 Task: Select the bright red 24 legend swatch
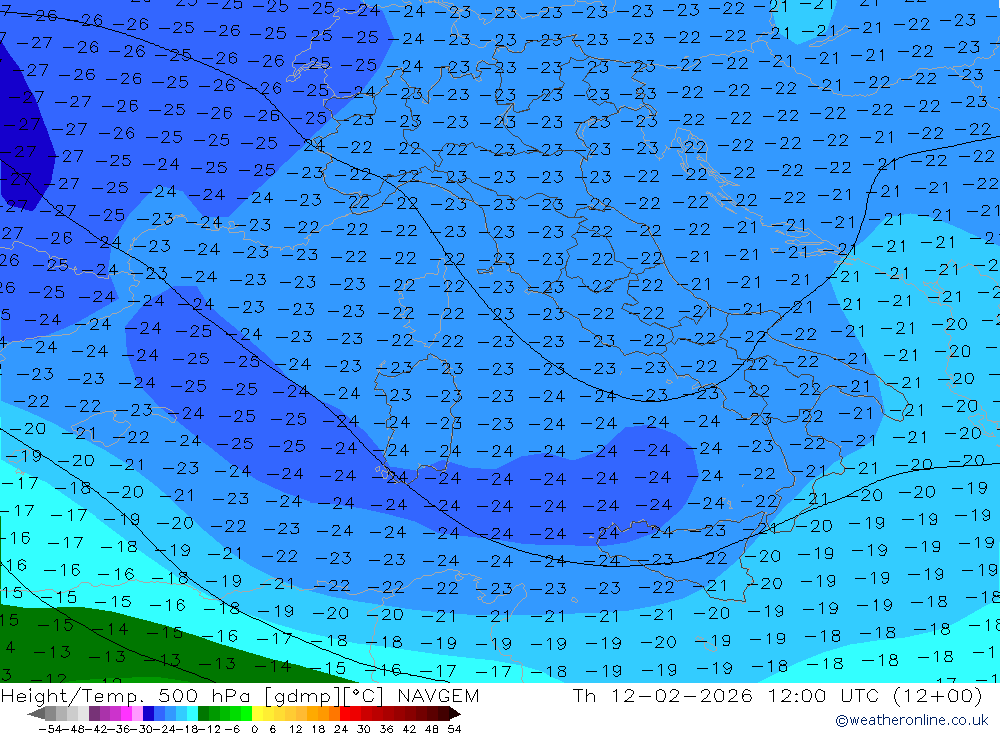point(345,714)
